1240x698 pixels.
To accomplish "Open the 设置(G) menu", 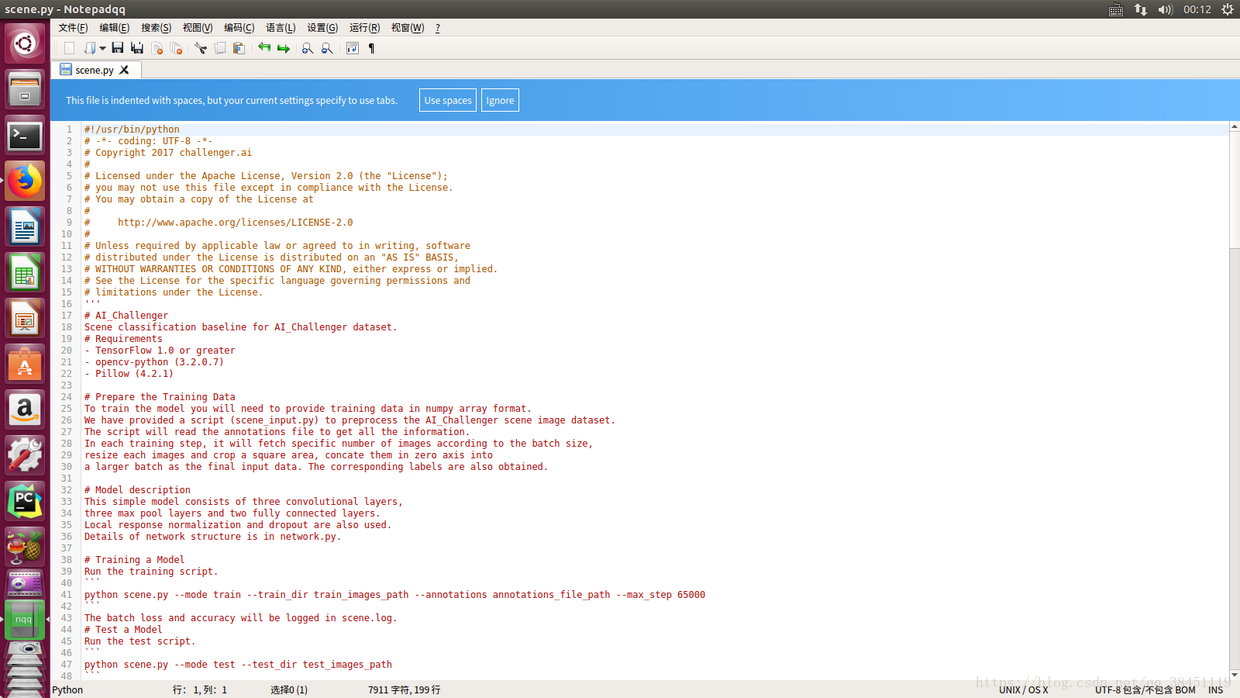I will pos(322,28).
